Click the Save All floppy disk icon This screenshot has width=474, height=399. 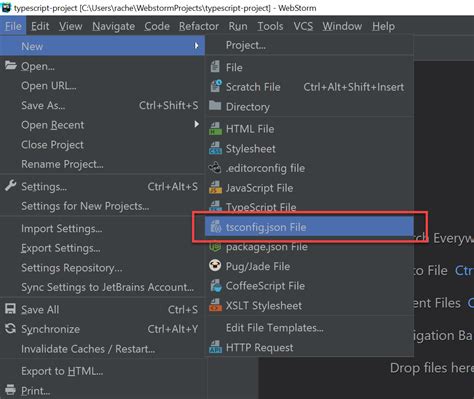pos(10,309)
